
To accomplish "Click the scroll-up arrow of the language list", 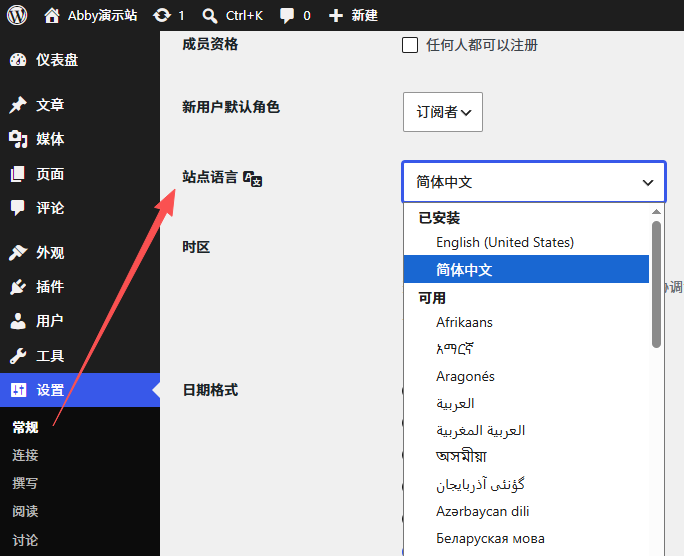I will click(x=656, y=212).
